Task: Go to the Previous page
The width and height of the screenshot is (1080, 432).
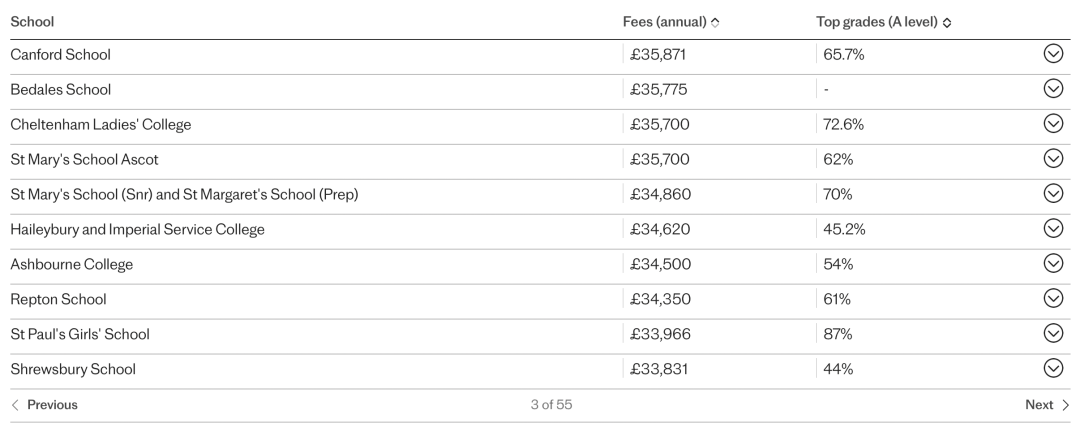Action: [x=44, y=405]
